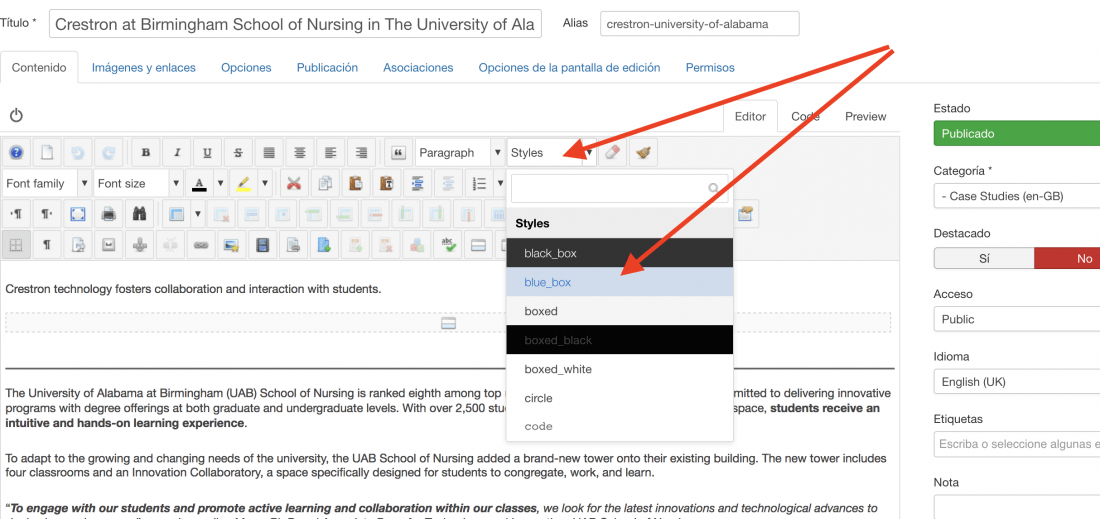Click the eraser remove format icon
The height and width of the screenshot is (519, 1100).
coord(612,152)
